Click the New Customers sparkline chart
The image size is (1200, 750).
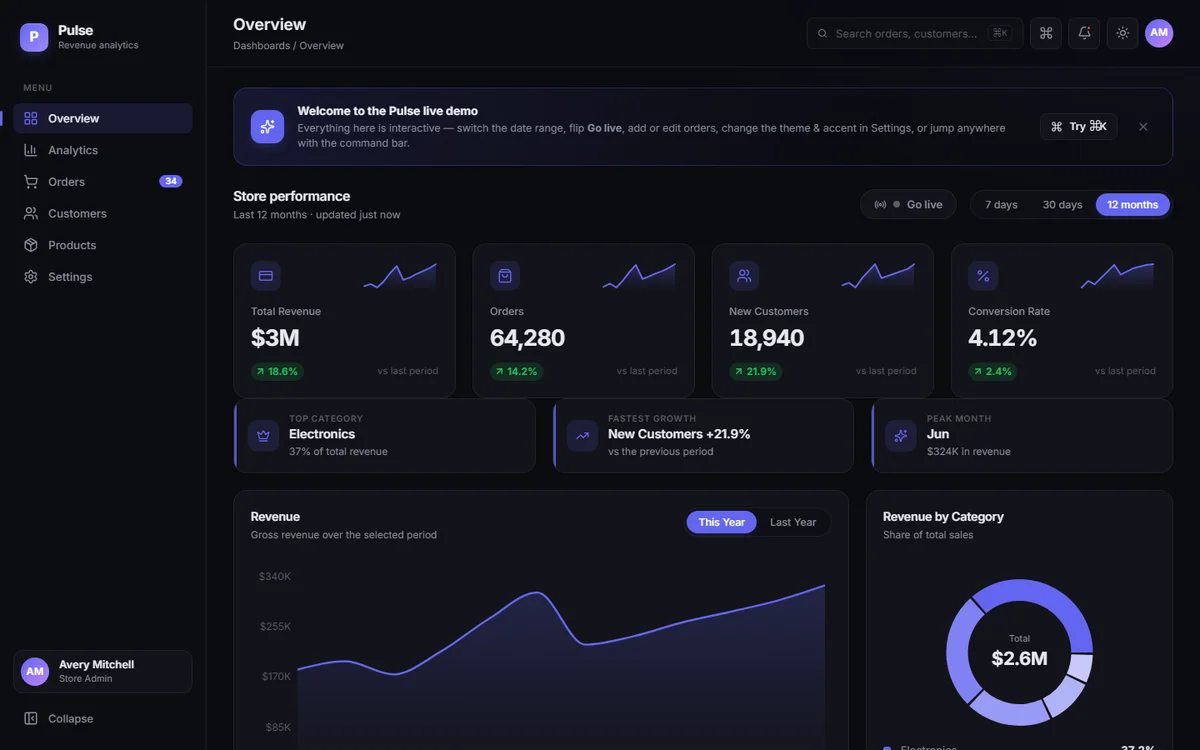(878, 276)
